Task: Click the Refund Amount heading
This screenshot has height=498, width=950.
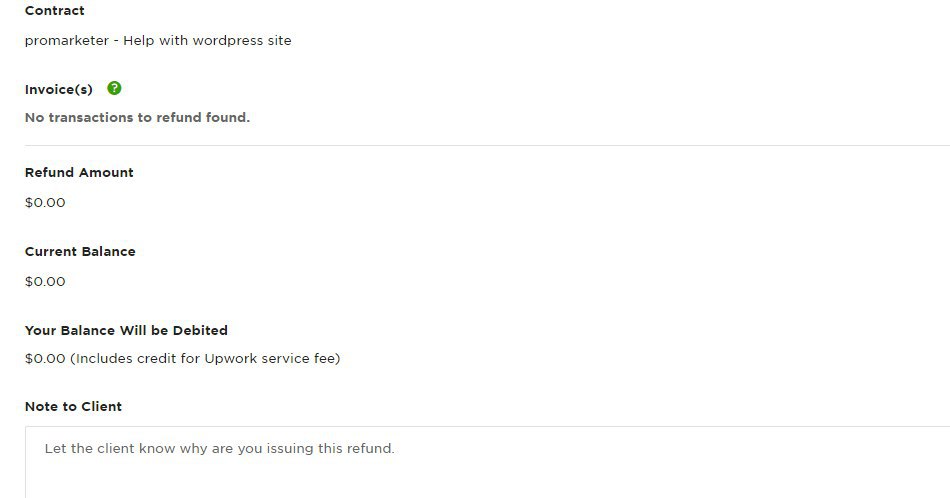Action: [x=79, y=172]
